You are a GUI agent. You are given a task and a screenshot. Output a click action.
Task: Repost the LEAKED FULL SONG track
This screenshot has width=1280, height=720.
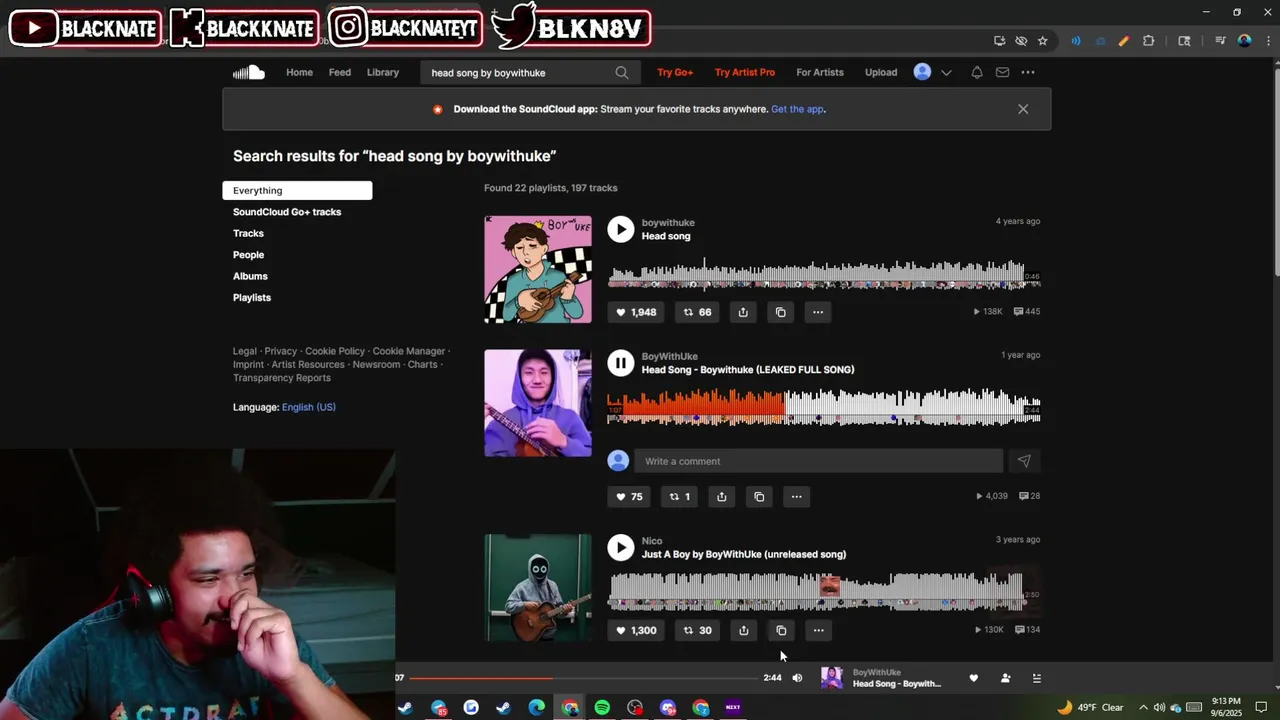click(680, 496)
